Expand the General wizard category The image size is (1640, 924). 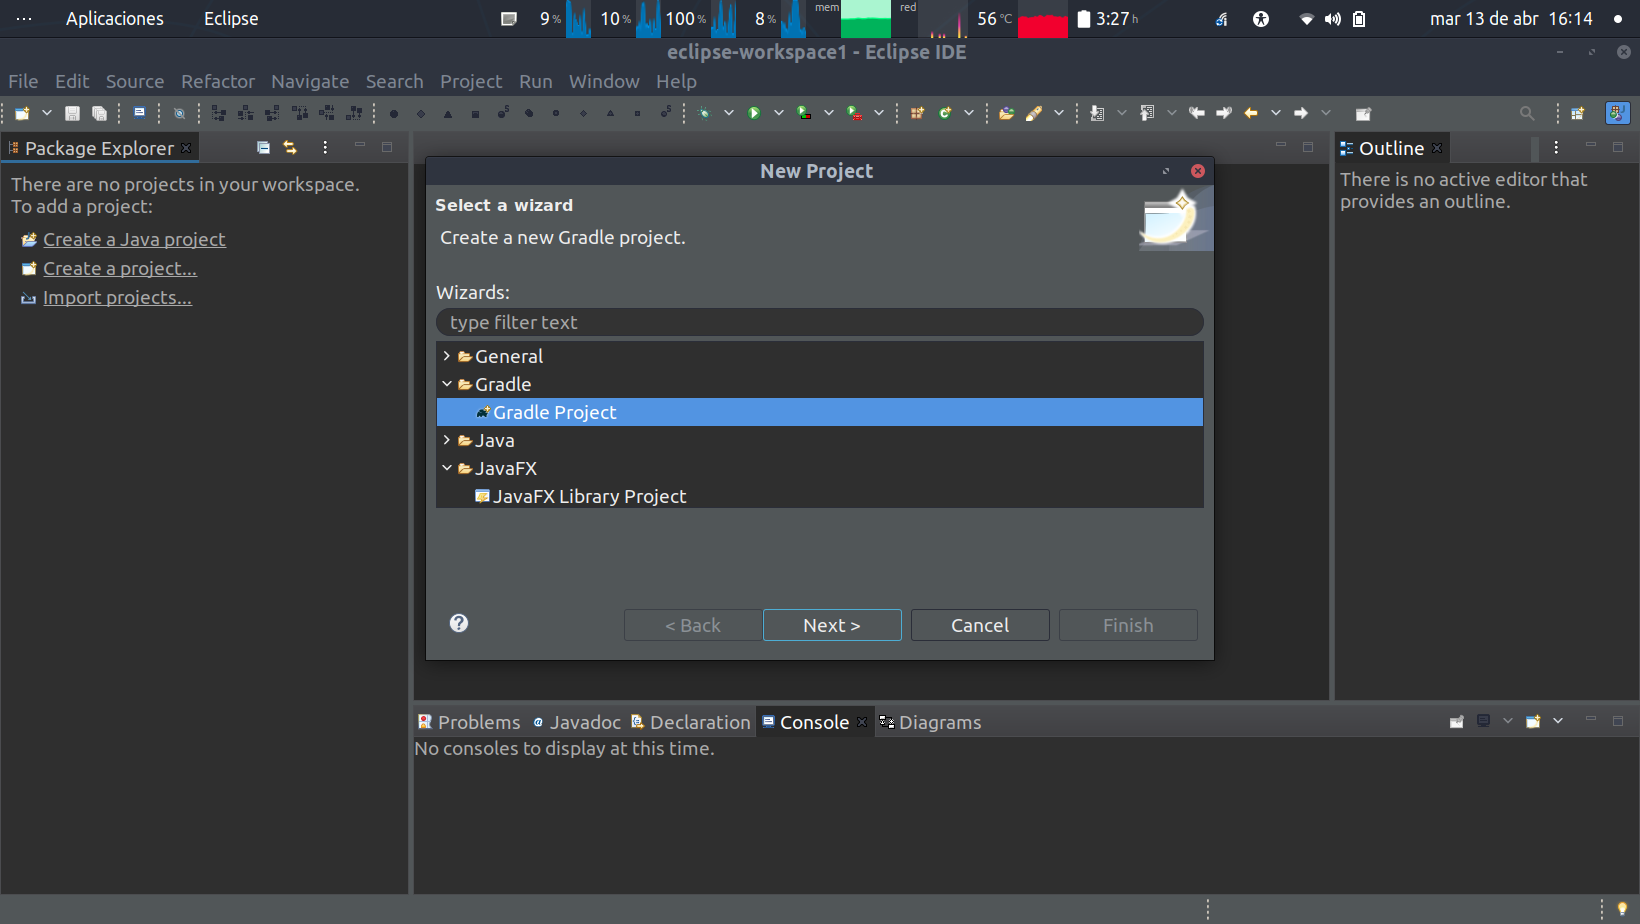(446, 356)
